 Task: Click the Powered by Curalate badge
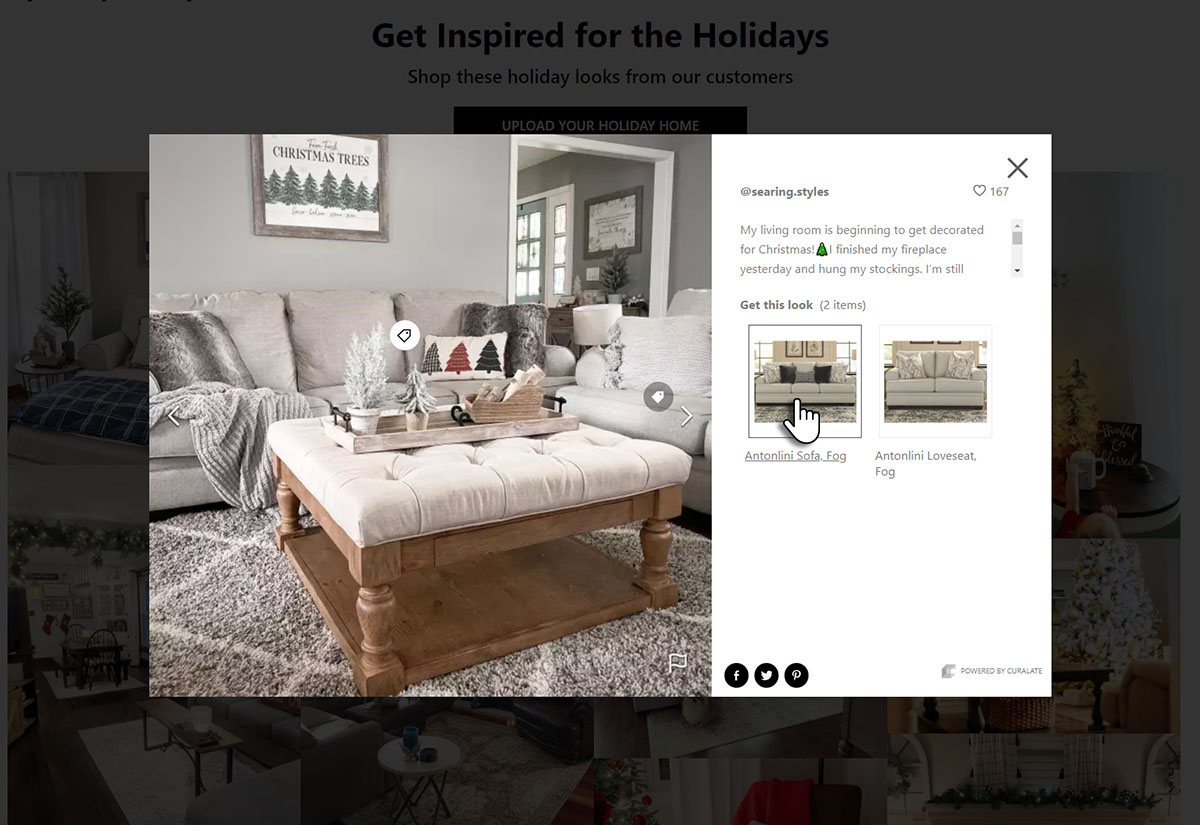[x=992, y=671]
